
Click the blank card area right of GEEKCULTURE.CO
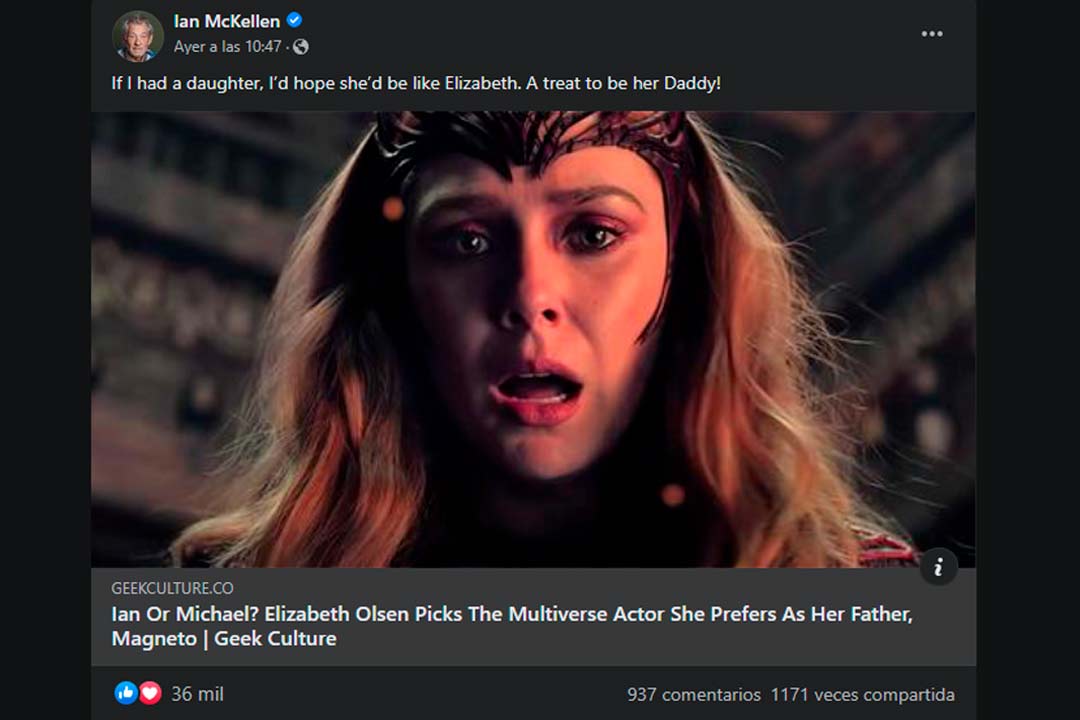click(600, 588)
